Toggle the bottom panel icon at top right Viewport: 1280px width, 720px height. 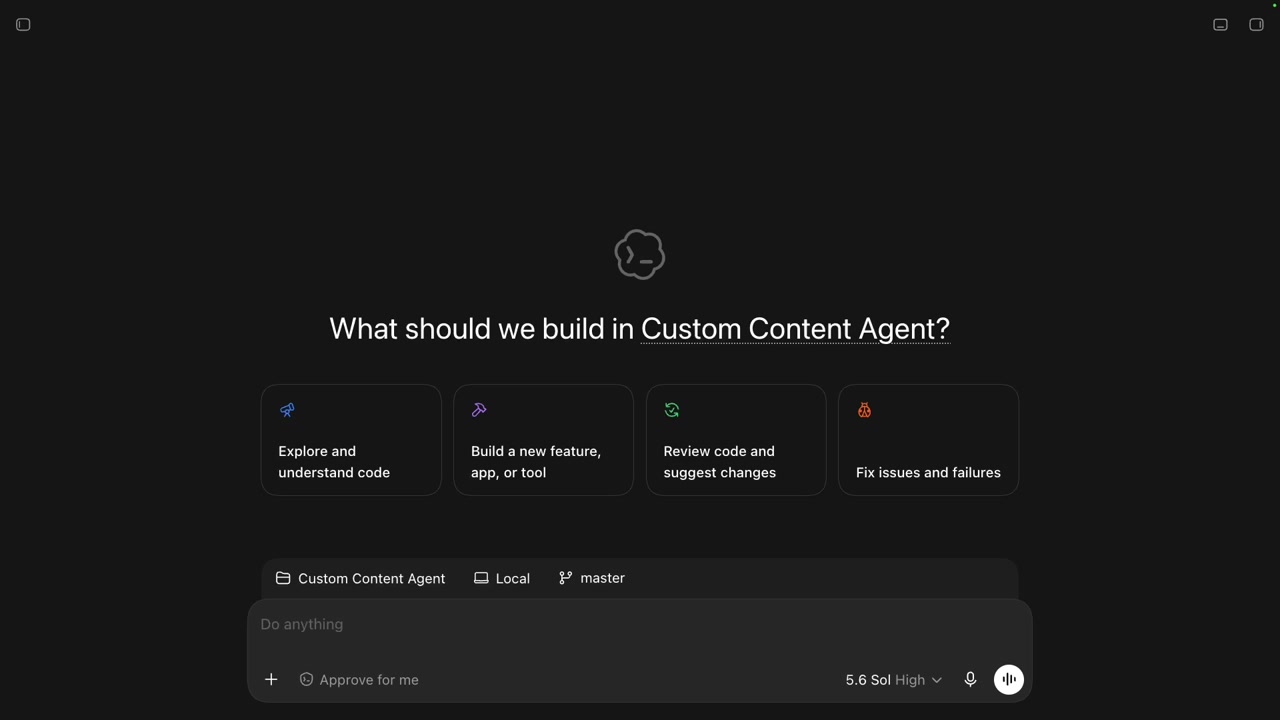[x=1220, y=25]
